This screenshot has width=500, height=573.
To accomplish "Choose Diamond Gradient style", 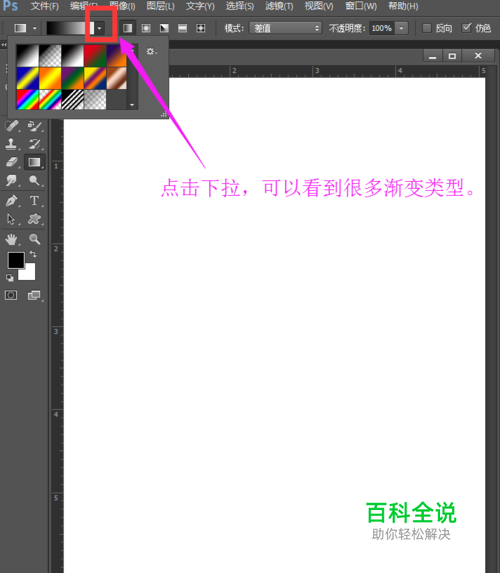I will (x=201, y=28).
